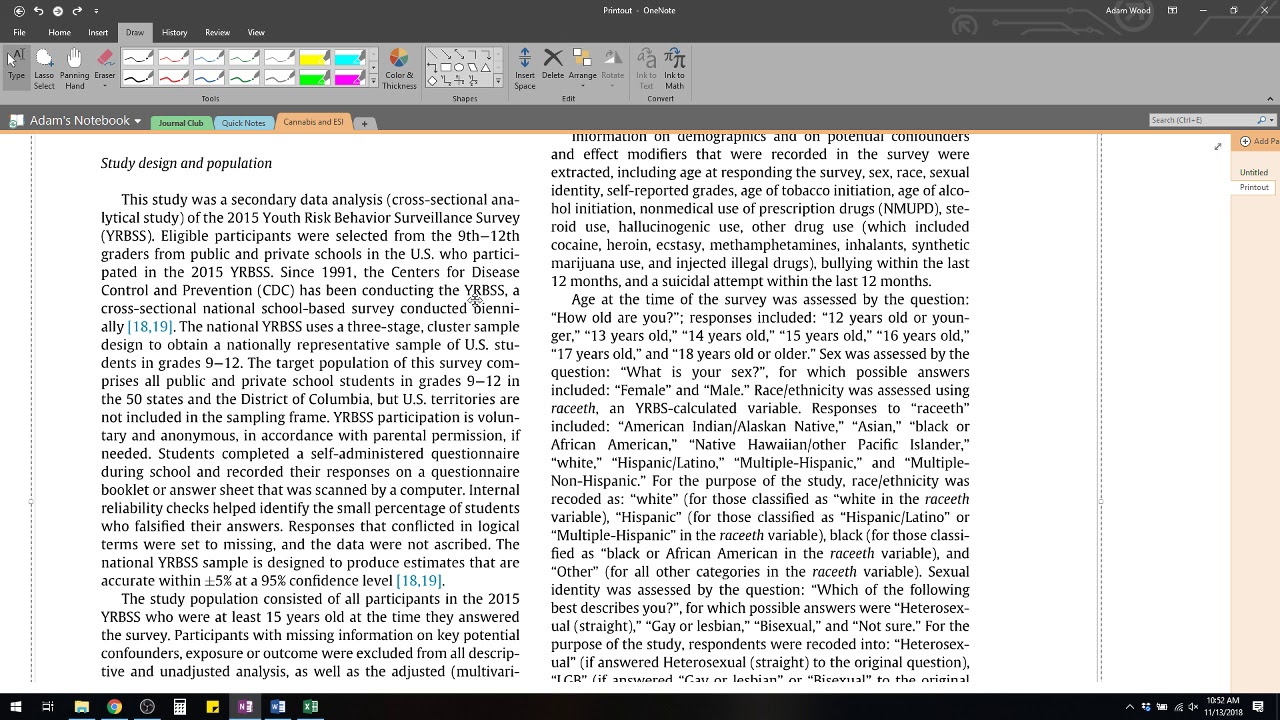Open Color & Thickness dialog
Viewport: 1280px width, 720px height.
pyautogui.click(x=399, y=68)
